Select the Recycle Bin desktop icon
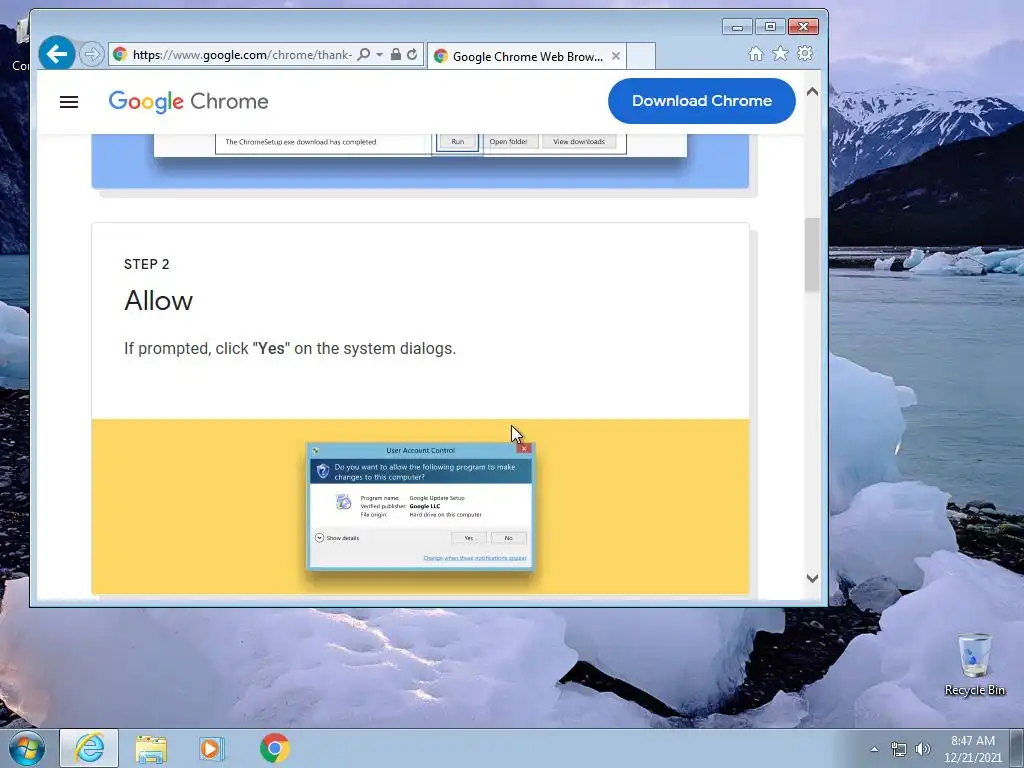Image resolution: width=1024 pixels, height=768 pixels. [974, 664]
